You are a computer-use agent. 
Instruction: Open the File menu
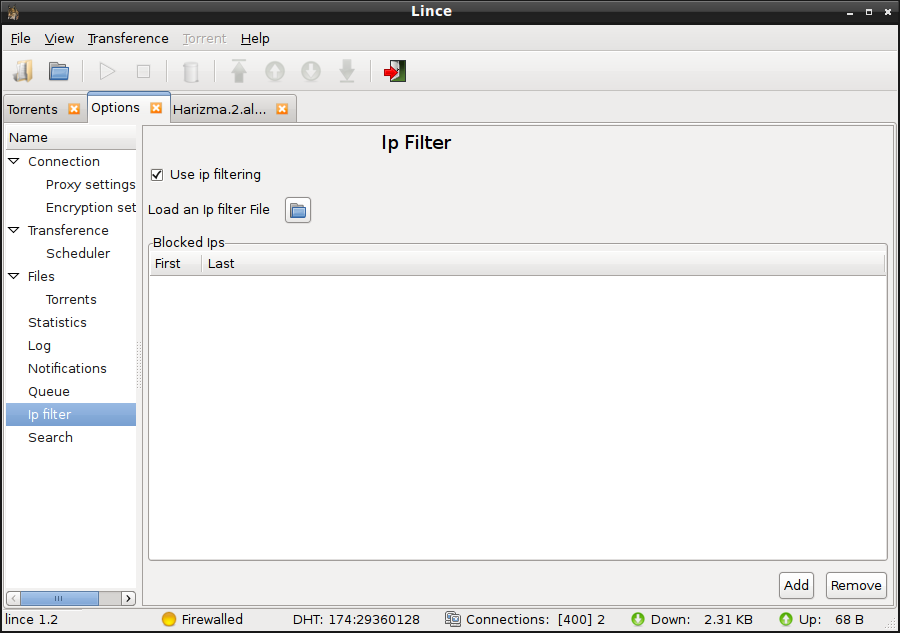click(21, 38)
